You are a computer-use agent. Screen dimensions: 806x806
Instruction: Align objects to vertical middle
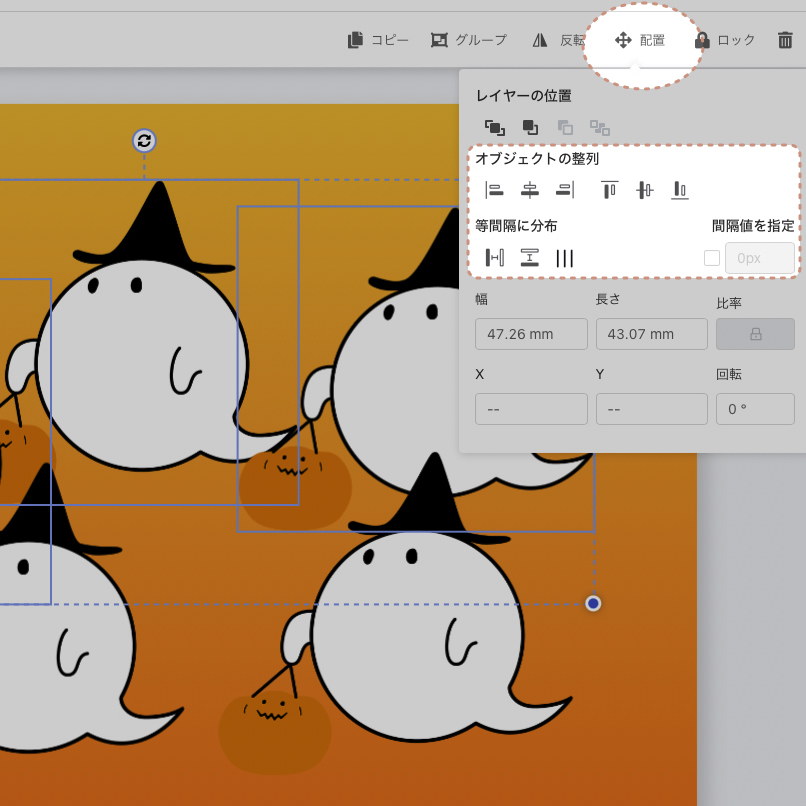coord(645,190)
